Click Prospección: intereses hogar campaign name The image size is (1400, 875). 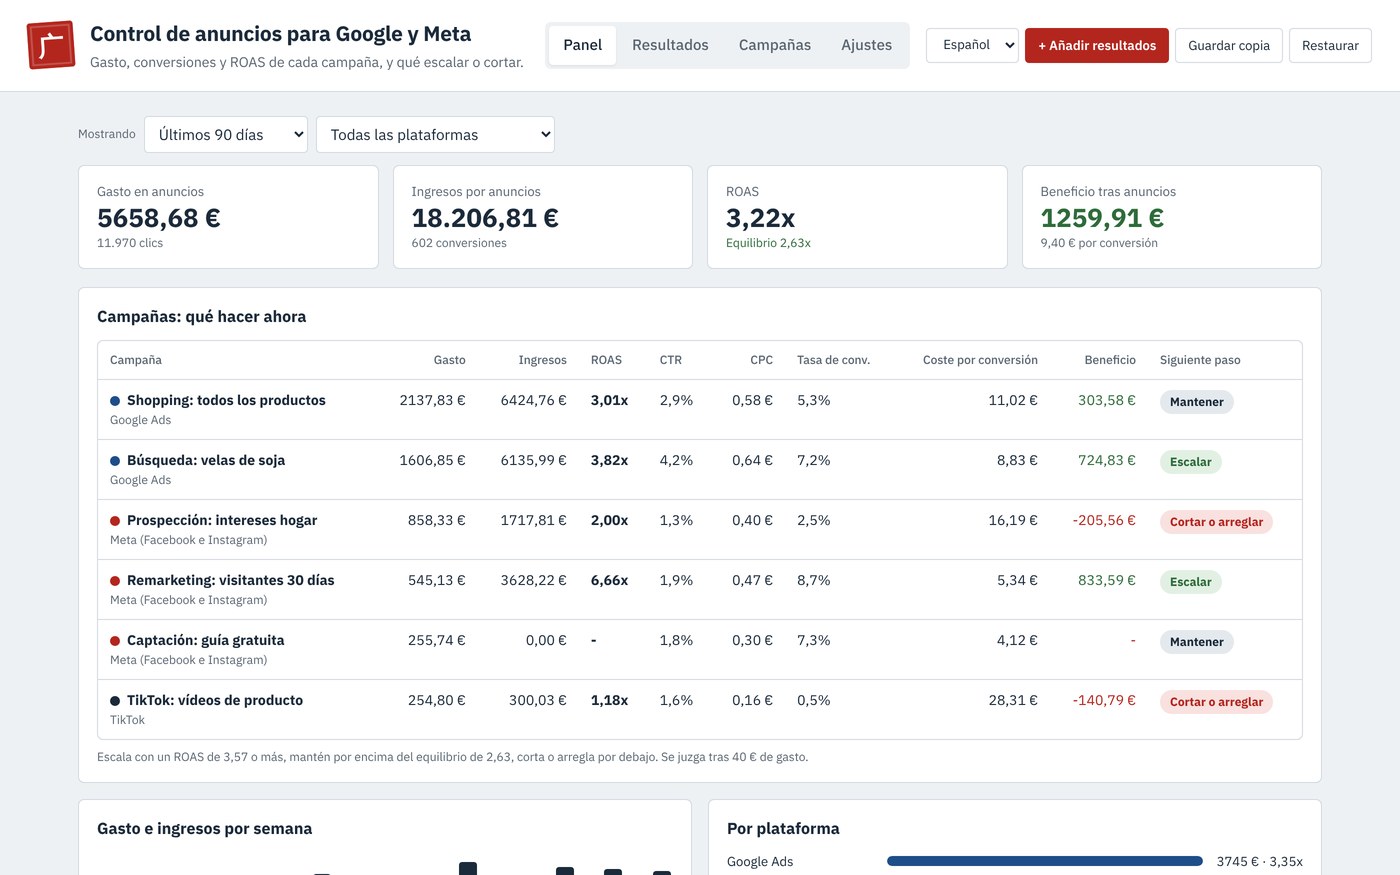[222, 520]
